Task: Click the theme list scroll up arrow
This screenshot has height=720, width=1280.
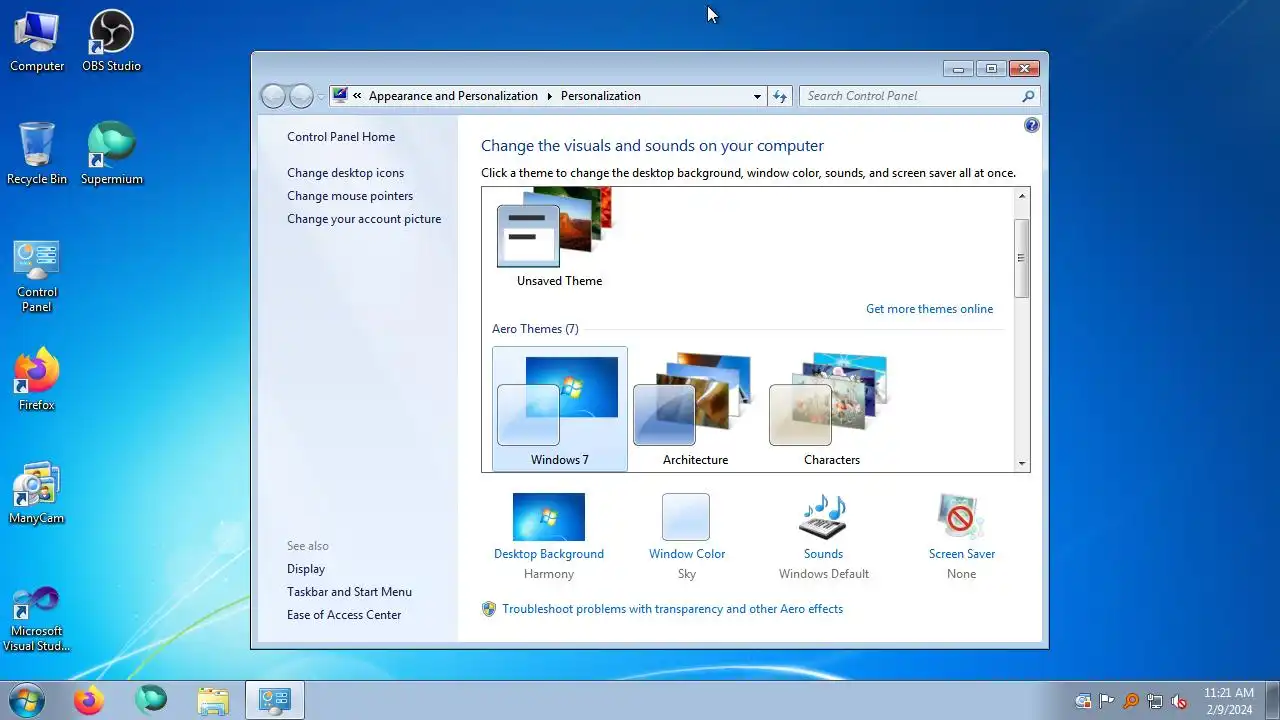Action: pyautogui.click(x=1021, y=196)
